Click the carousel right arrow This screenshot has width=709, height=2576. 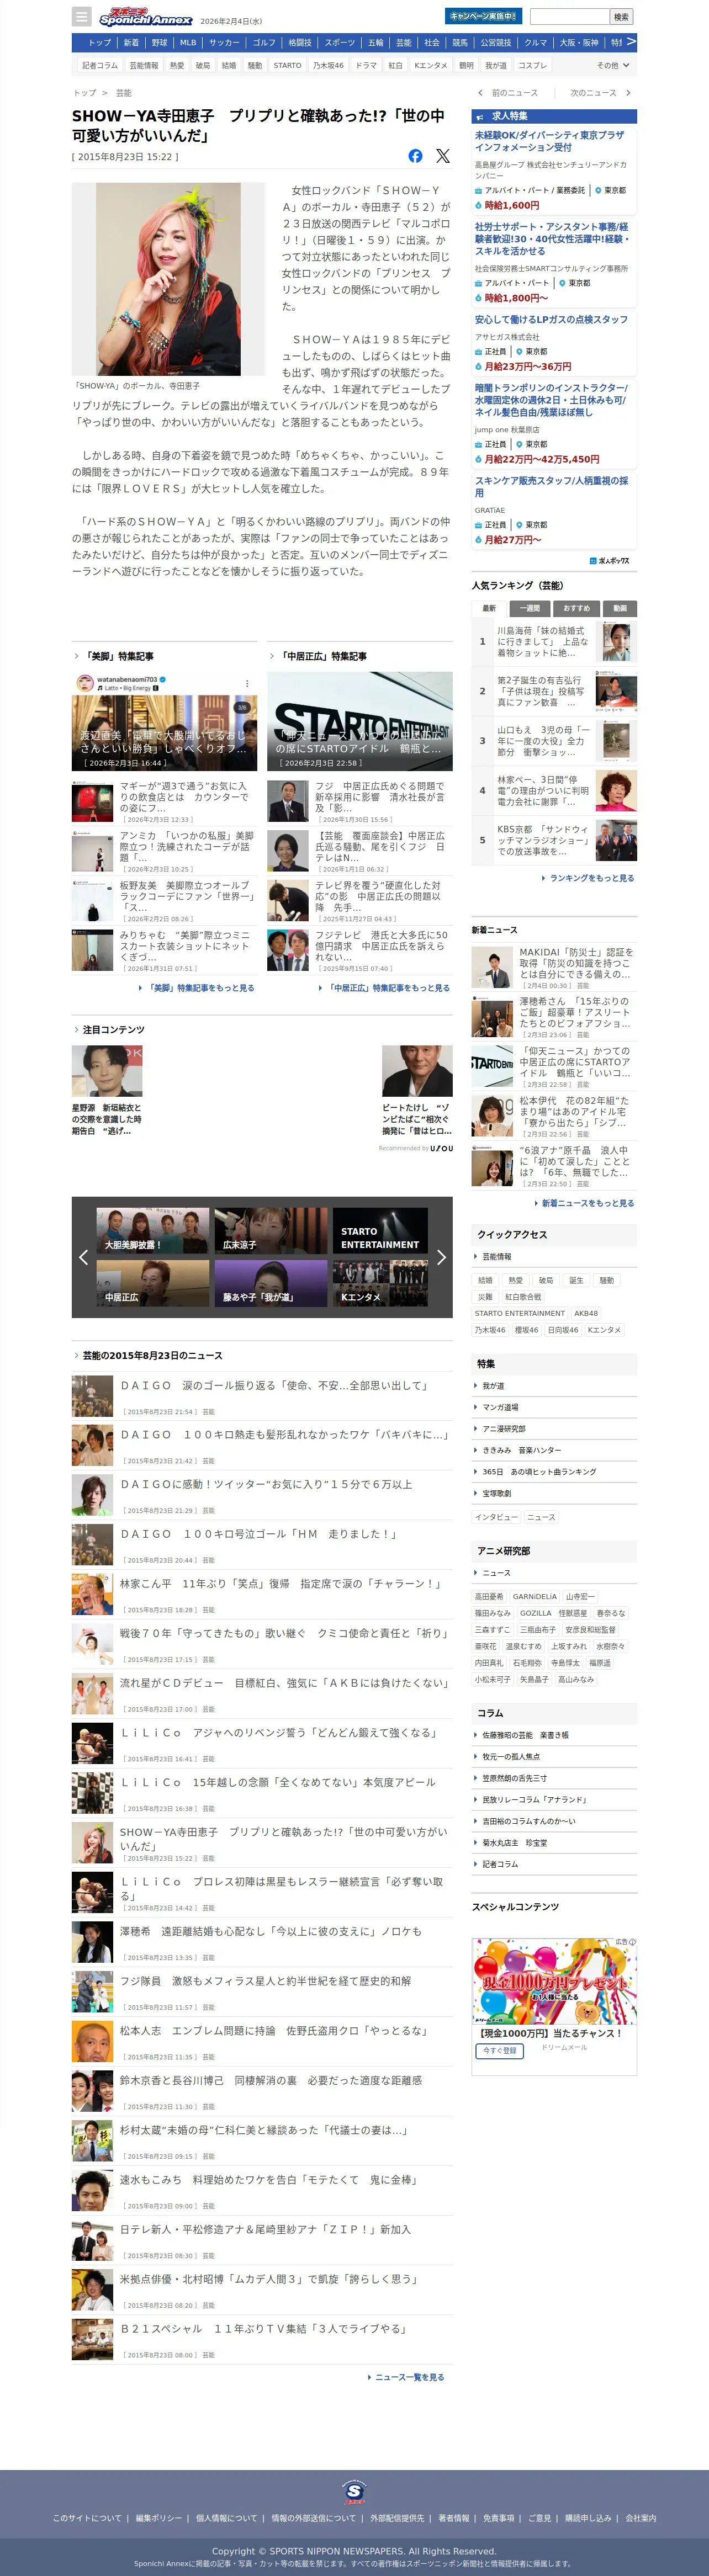[441, 1257]
